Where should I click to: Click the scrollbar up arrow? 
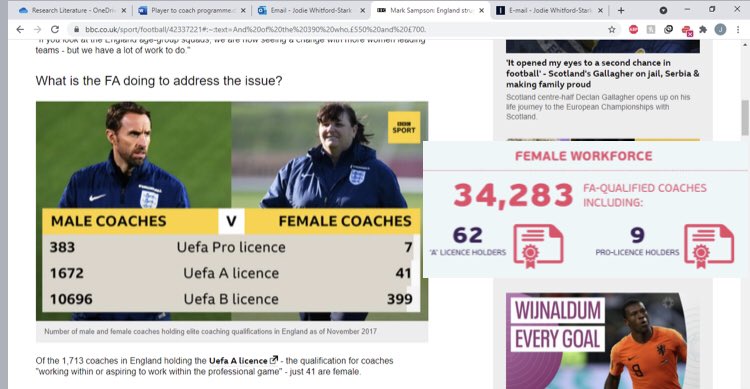745,44
